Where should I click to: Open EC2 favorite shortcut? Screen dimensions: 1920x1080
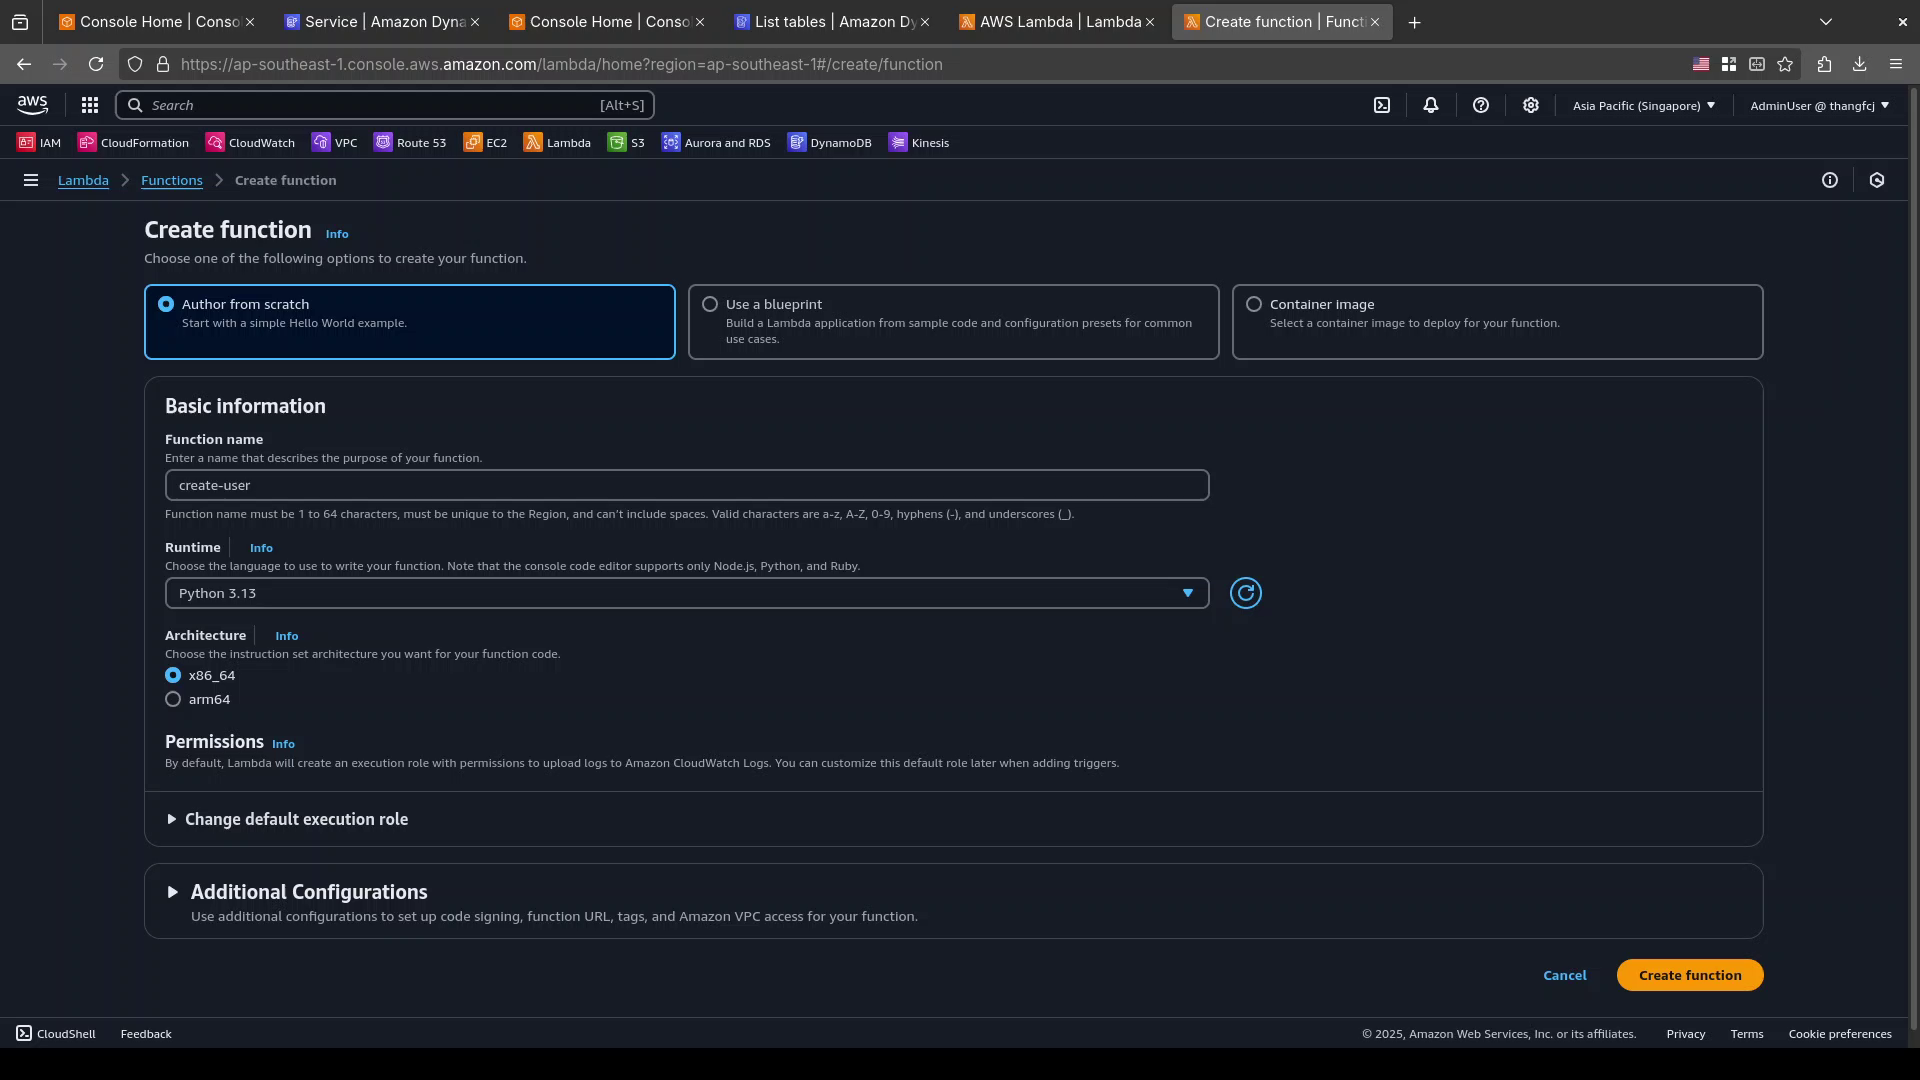pos(485,143)
